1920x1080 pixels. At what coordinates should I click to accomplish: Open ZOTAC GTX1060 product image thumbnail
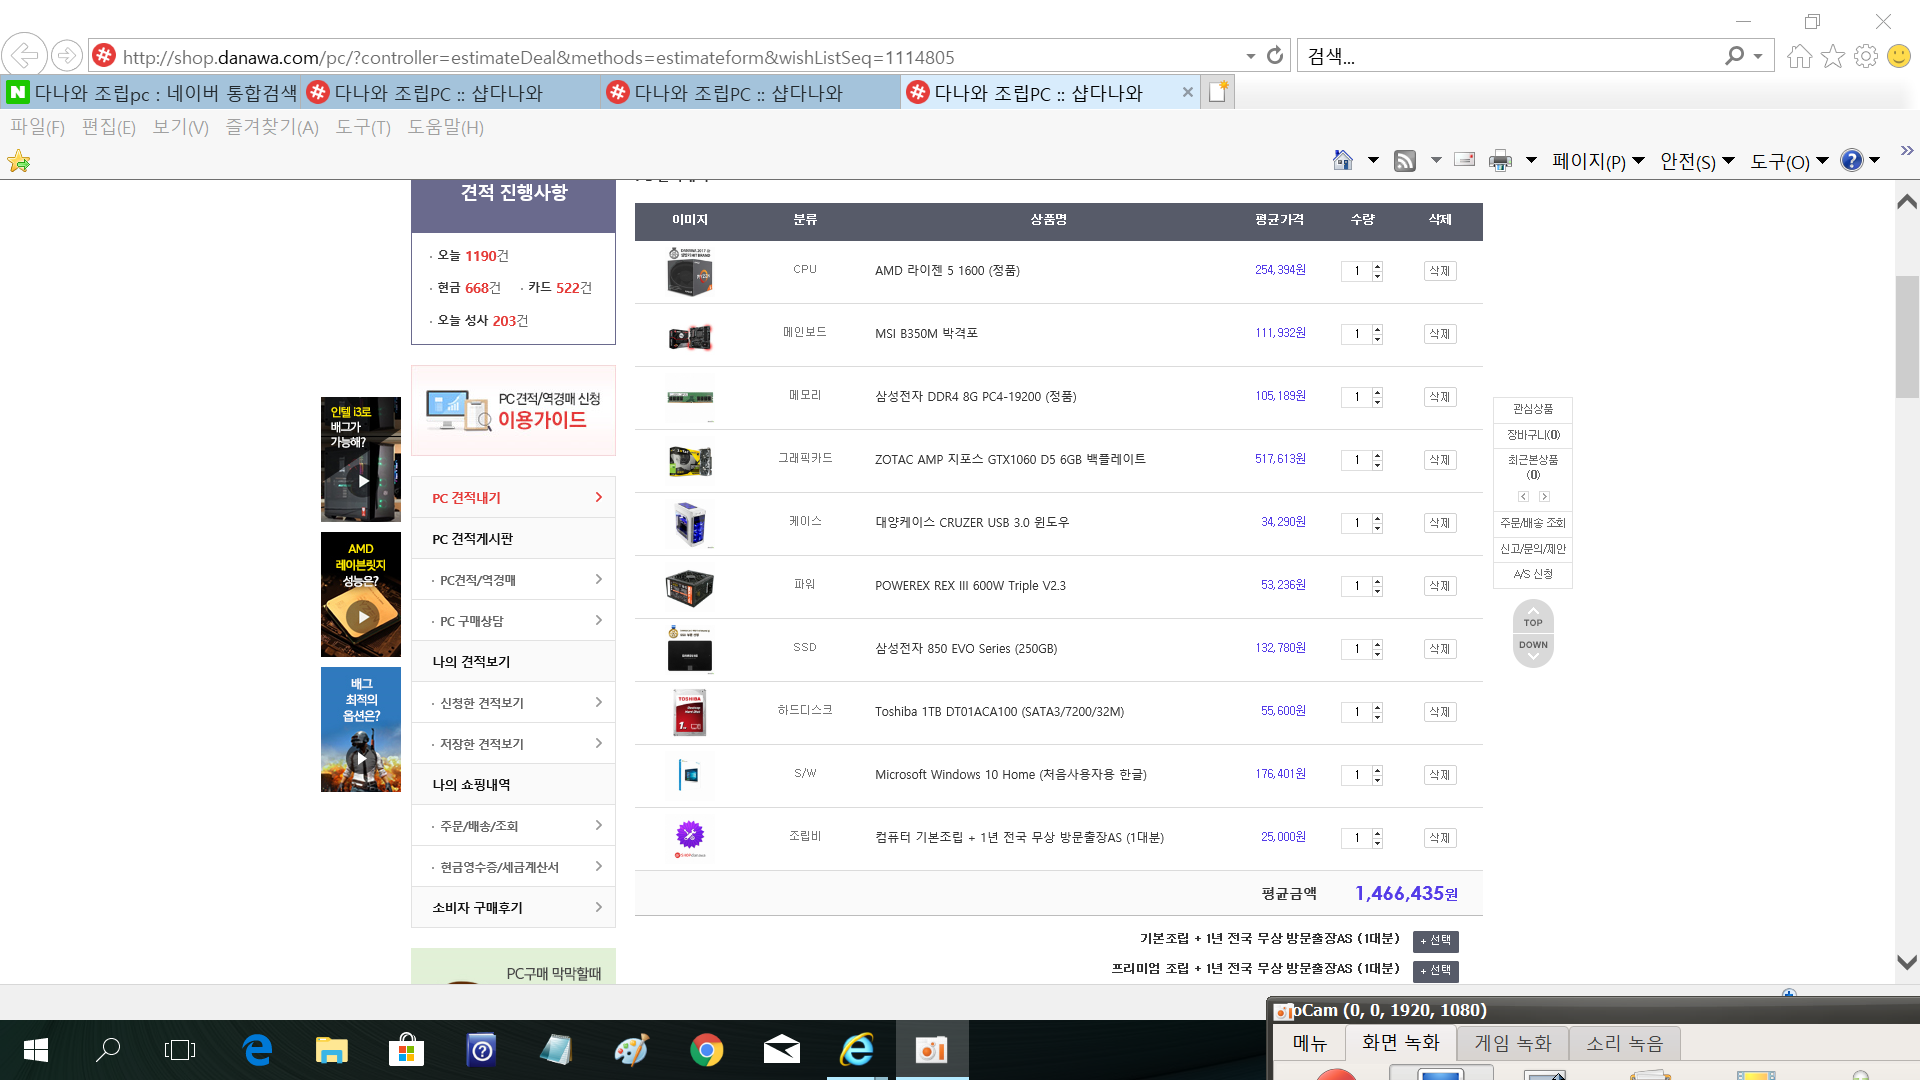(x=690, y=461)
